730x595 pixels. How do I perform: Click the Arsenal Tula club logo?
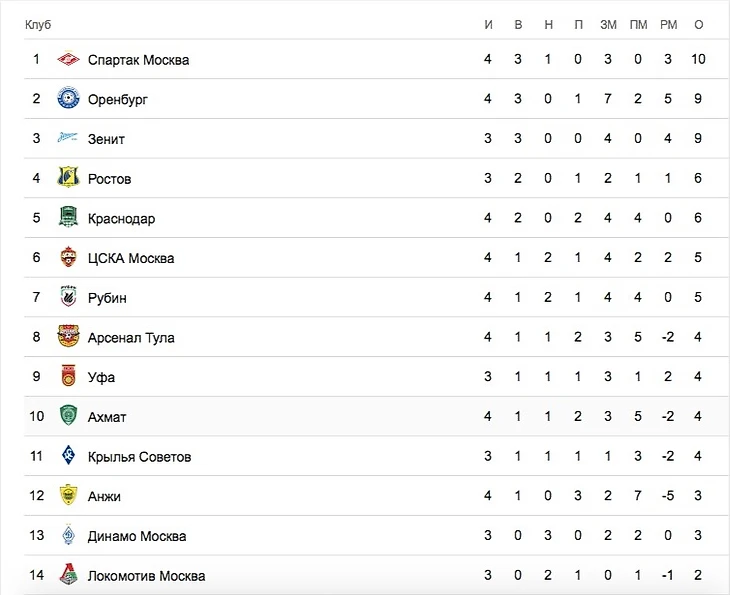(x=68, y=337)
